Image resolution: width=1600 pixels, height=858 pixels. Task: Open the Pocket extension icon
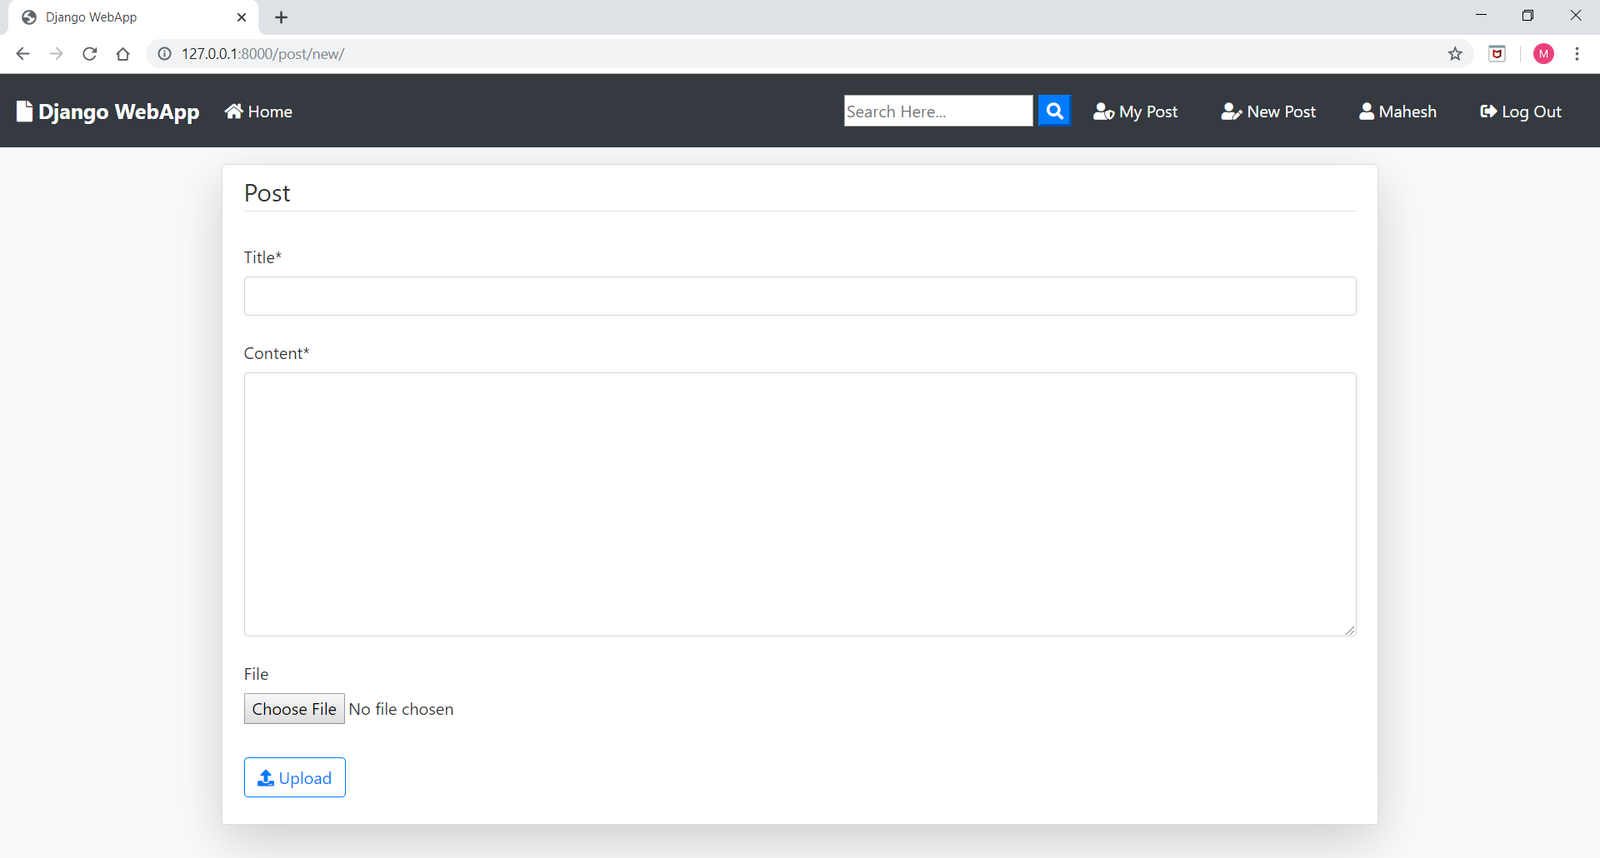[1497, 54]
